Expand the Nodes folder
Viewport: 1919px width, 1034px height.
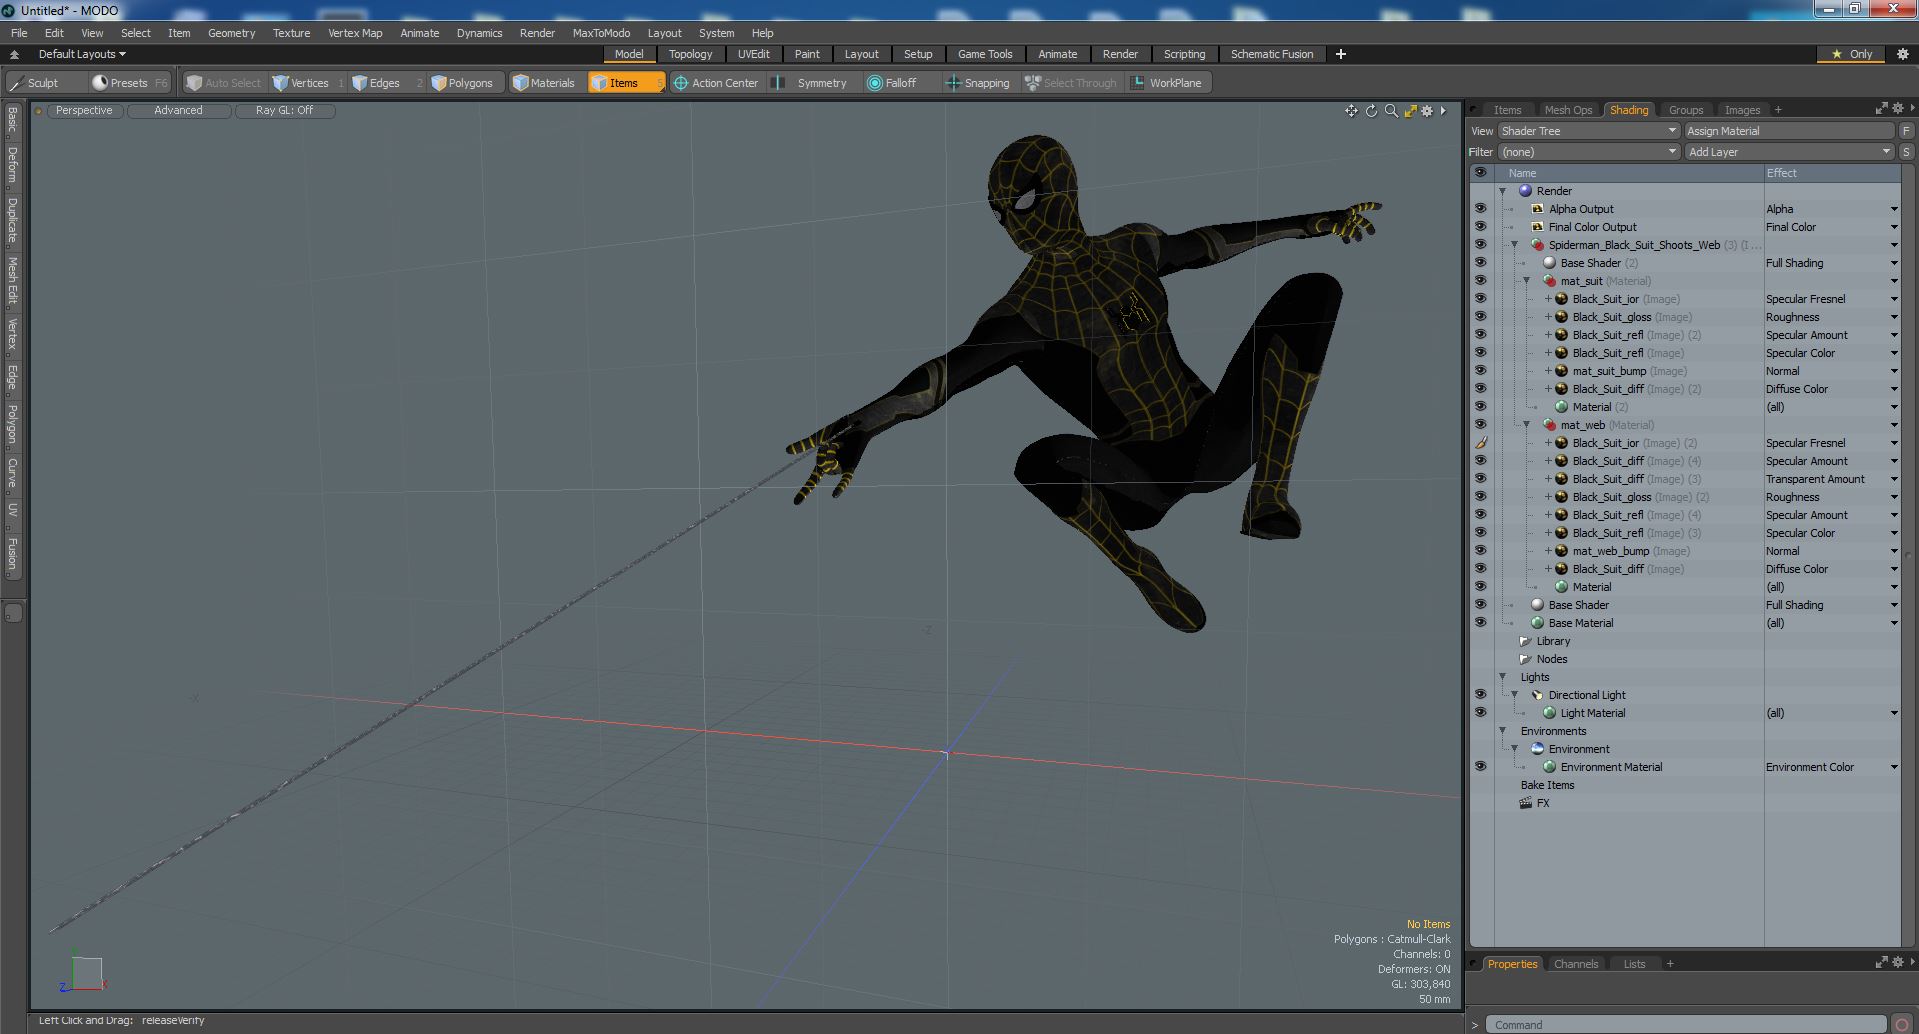click(1525, 659)
